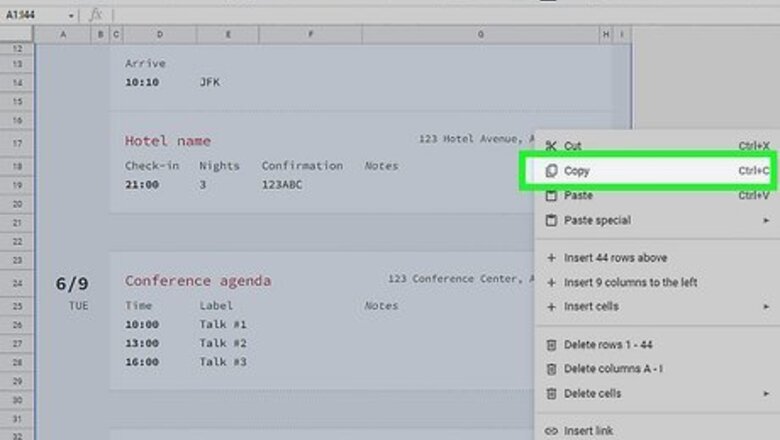Image resolution: width=780 pixels, height=440 pixels.
Task: Open the Name box dropdown arrow
Action: tap(71, 16)
